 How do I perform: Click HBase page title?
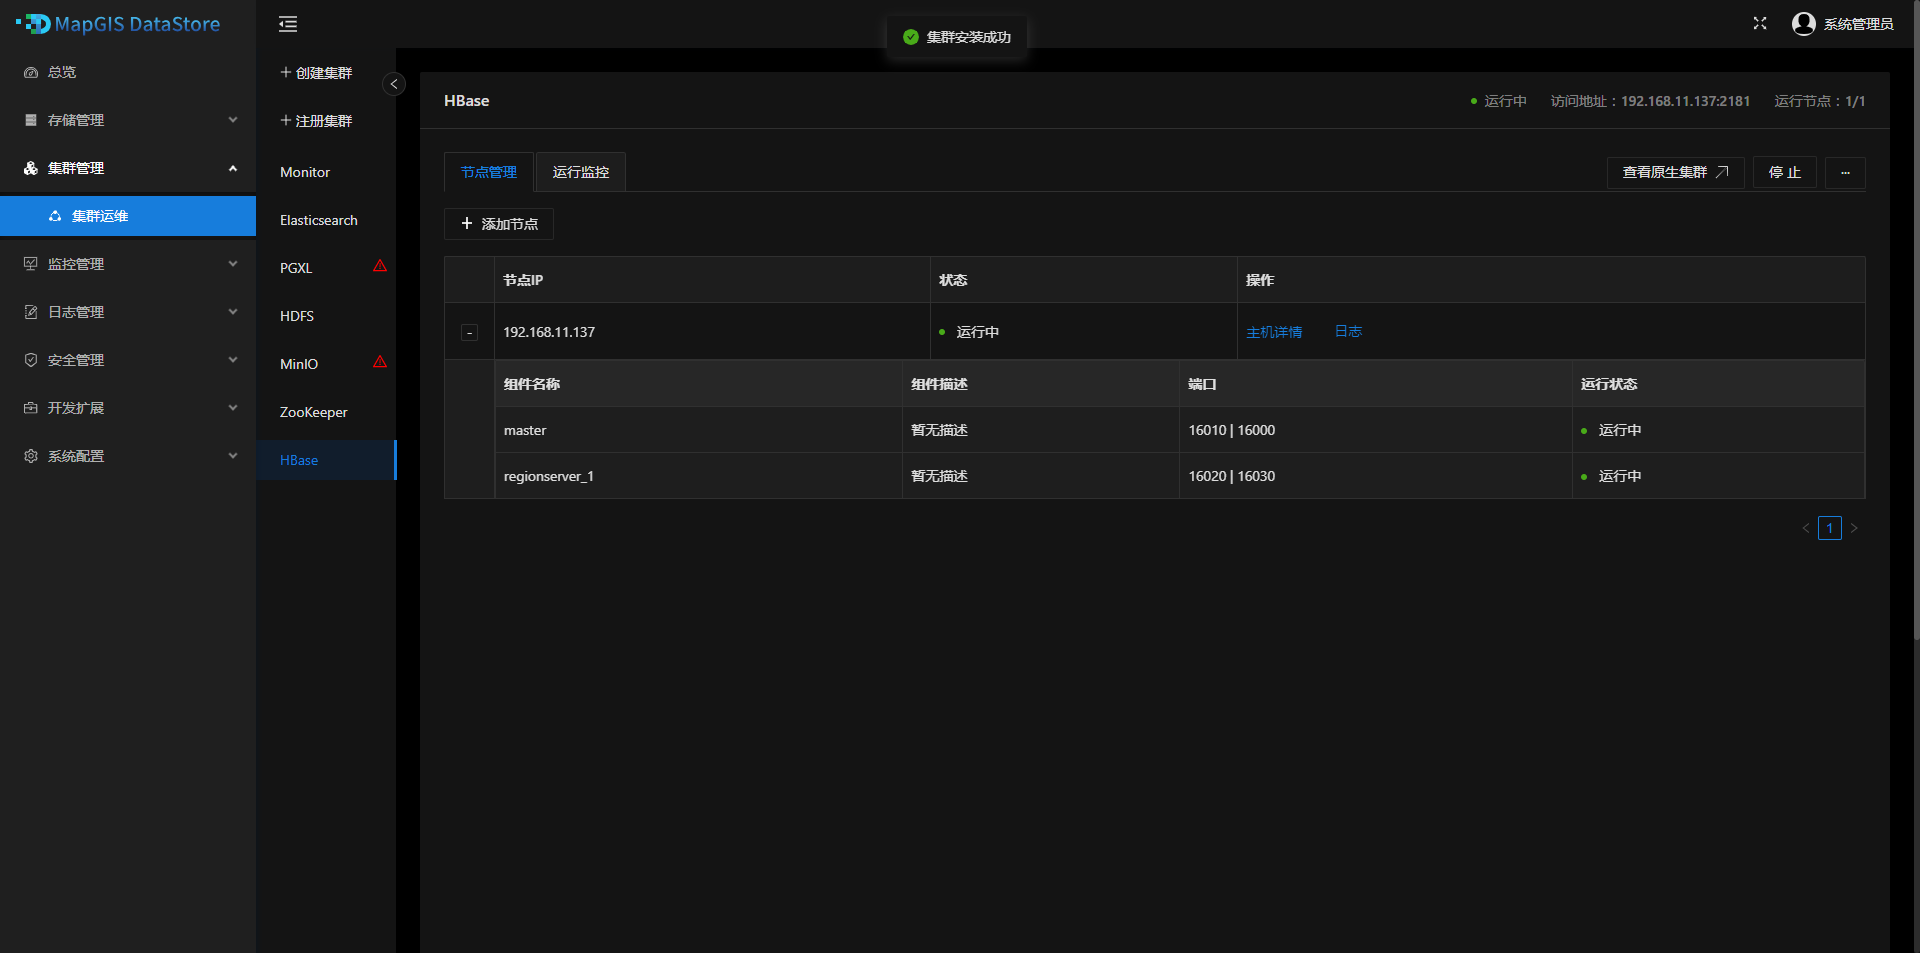point(467,101)
